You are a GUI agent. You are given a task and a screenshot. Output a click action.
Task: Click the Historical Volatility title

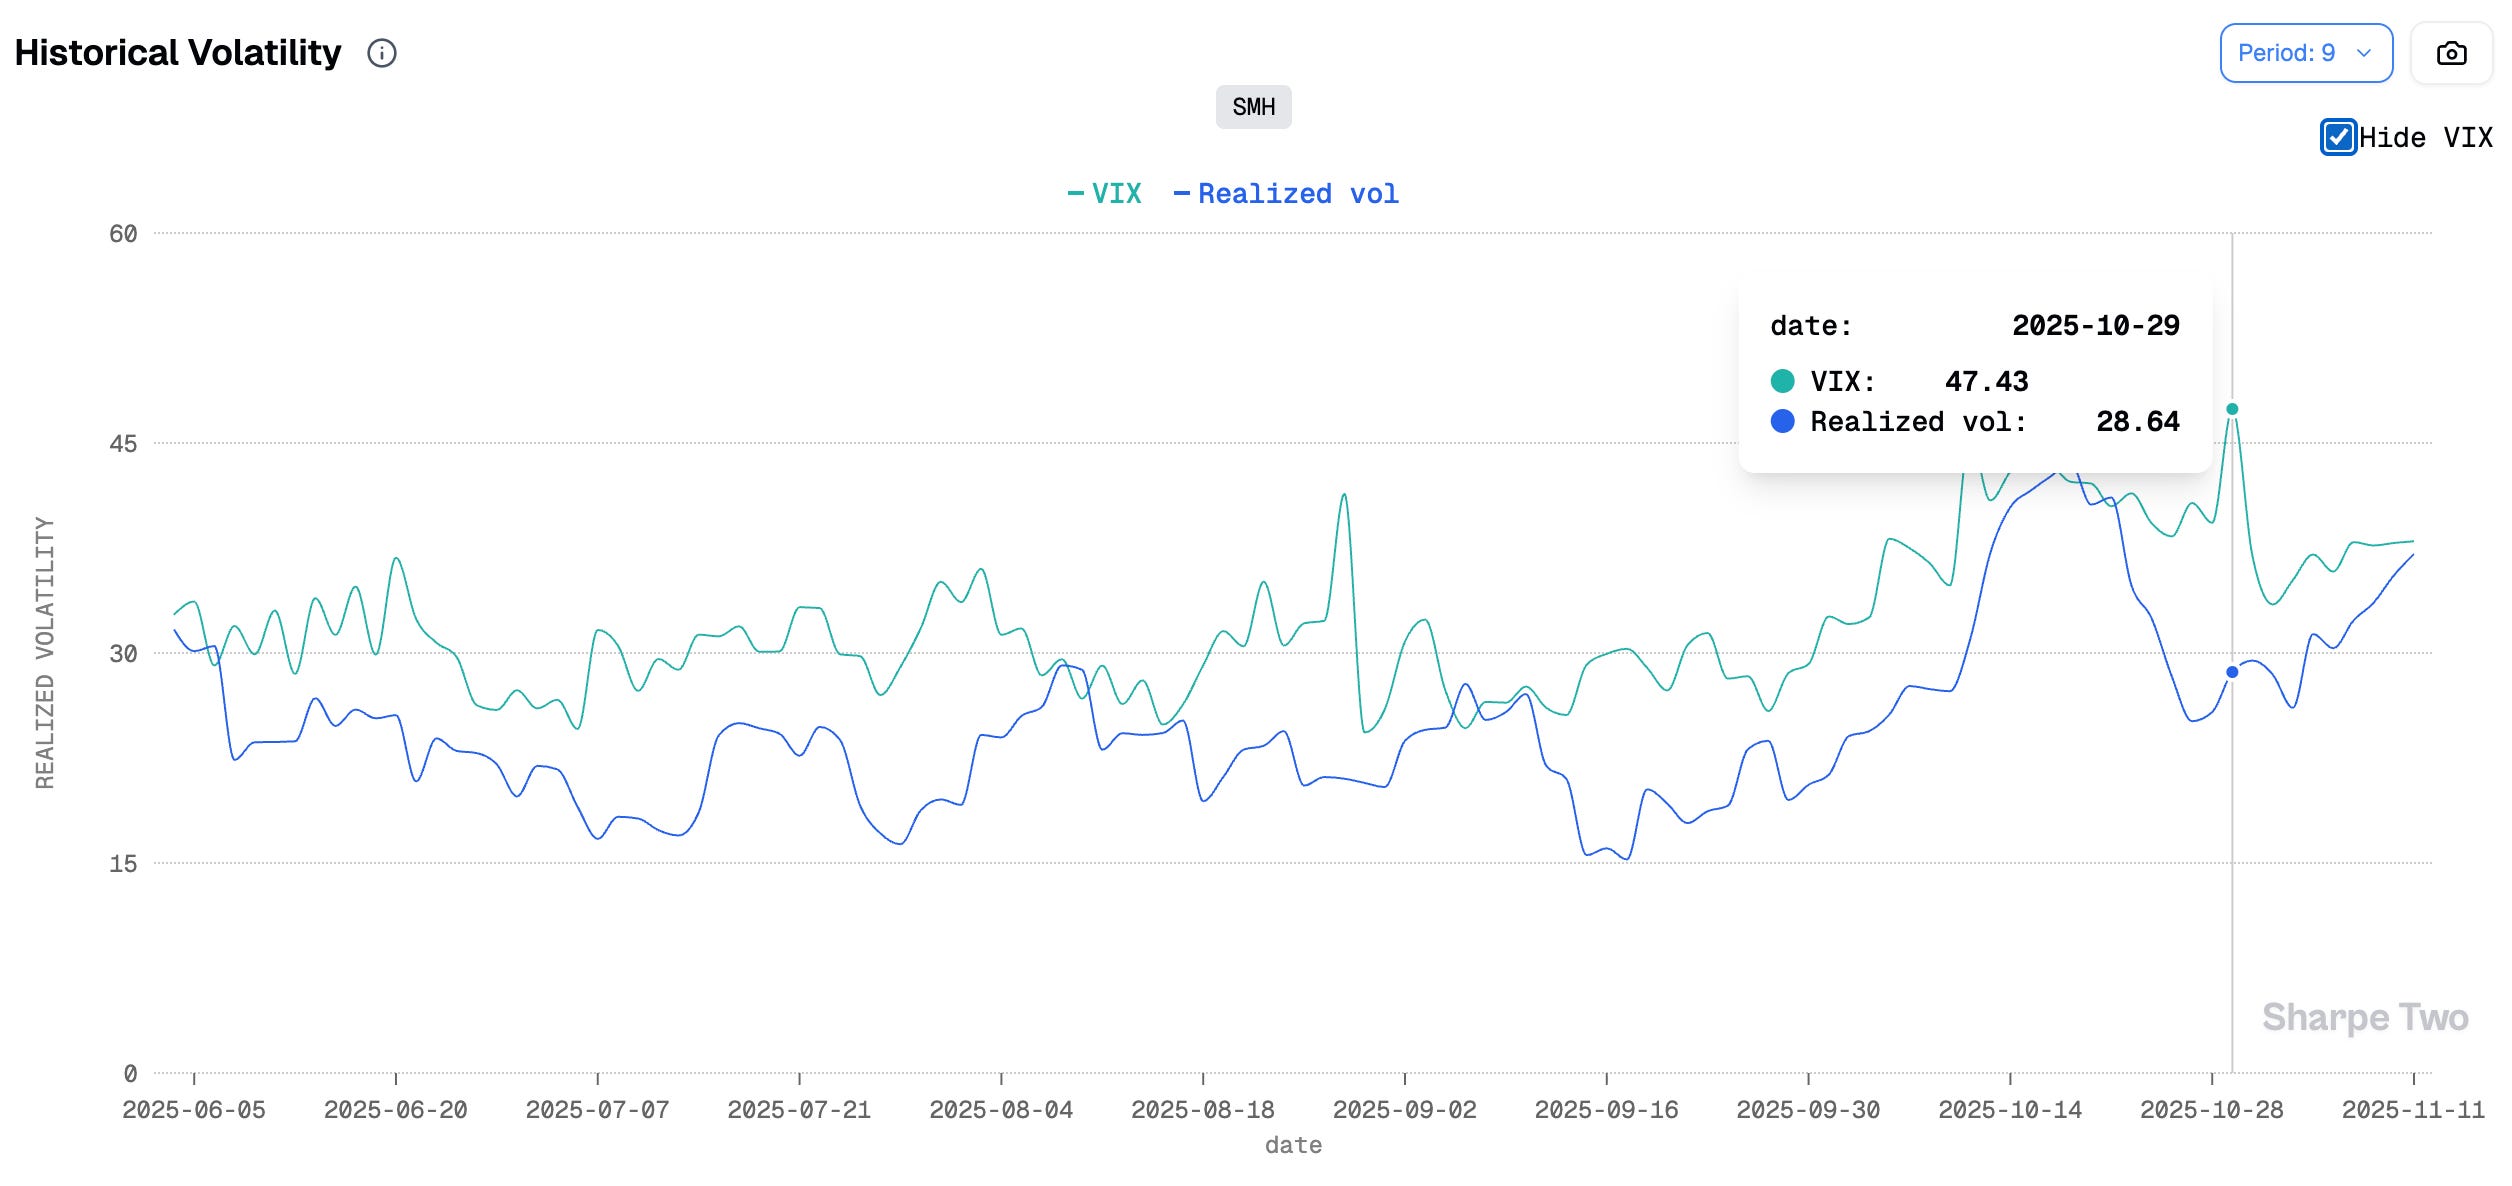point(178,53)
